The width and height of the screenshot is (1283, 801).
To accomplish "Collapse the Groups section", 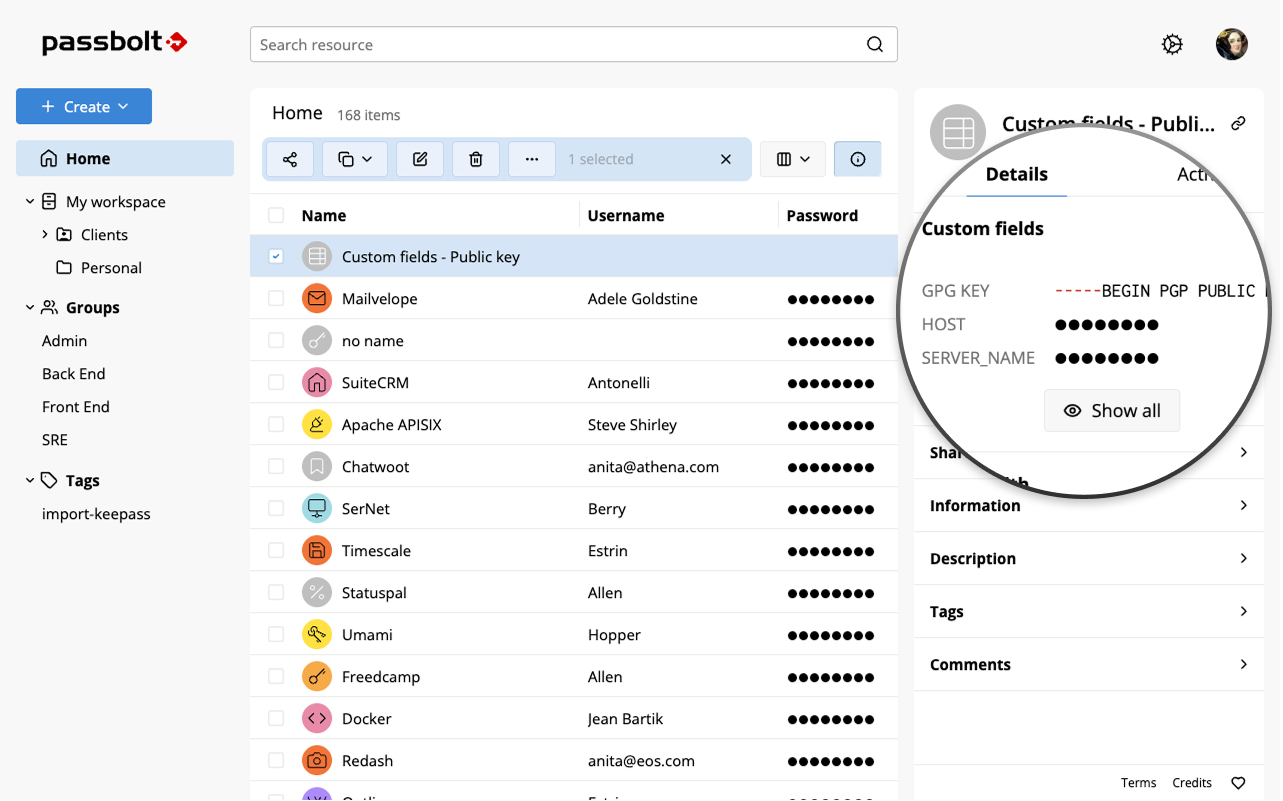I will pos(30,308).
